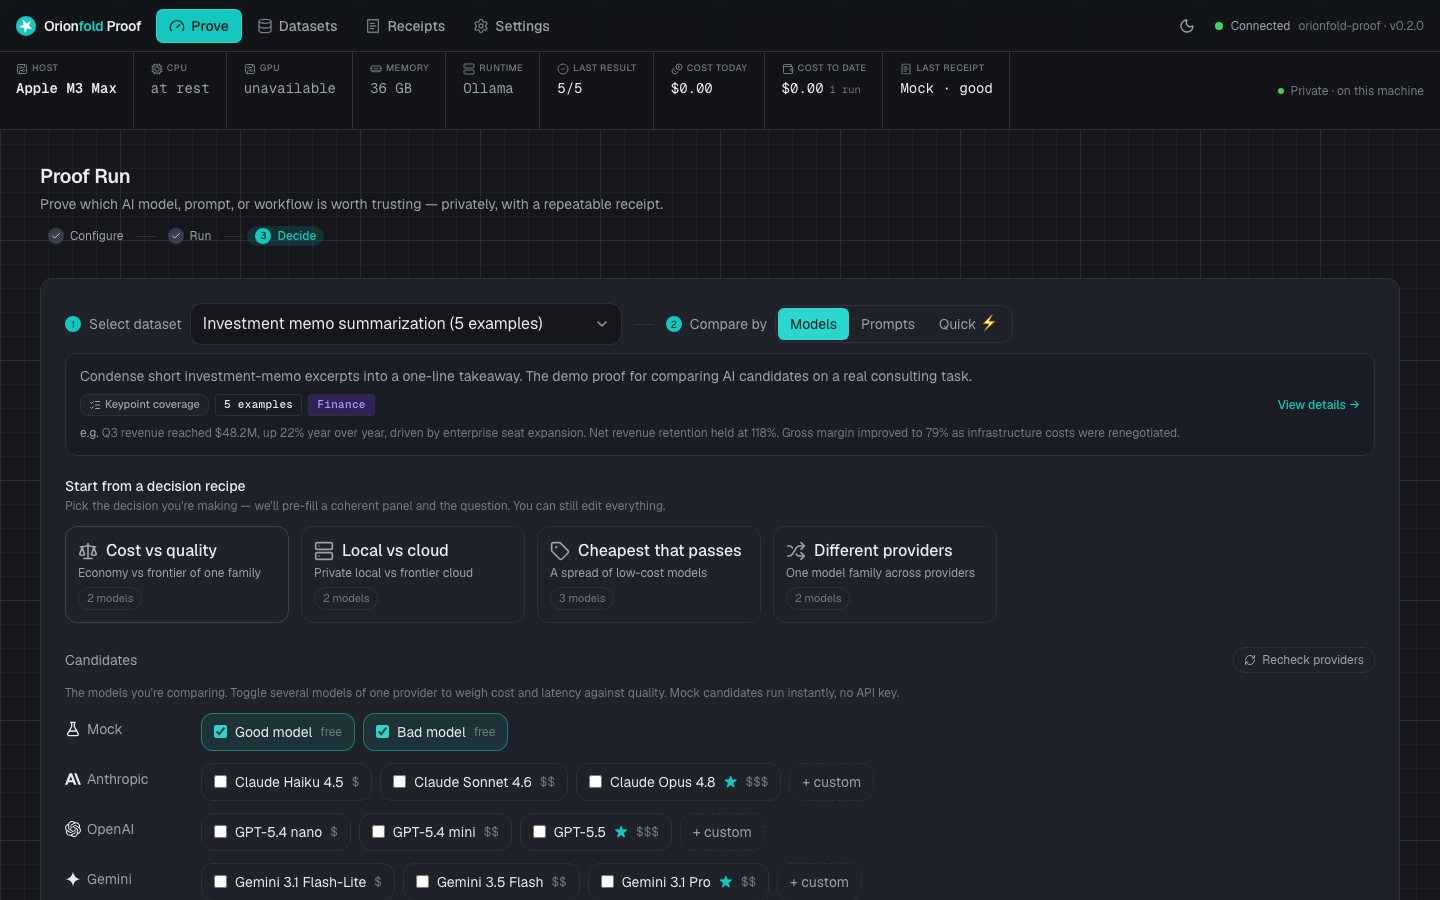Check the Claude Sonnet 4.6 checkbox
The width and height of the screenshot is (1440, 900).
[400, 782]
